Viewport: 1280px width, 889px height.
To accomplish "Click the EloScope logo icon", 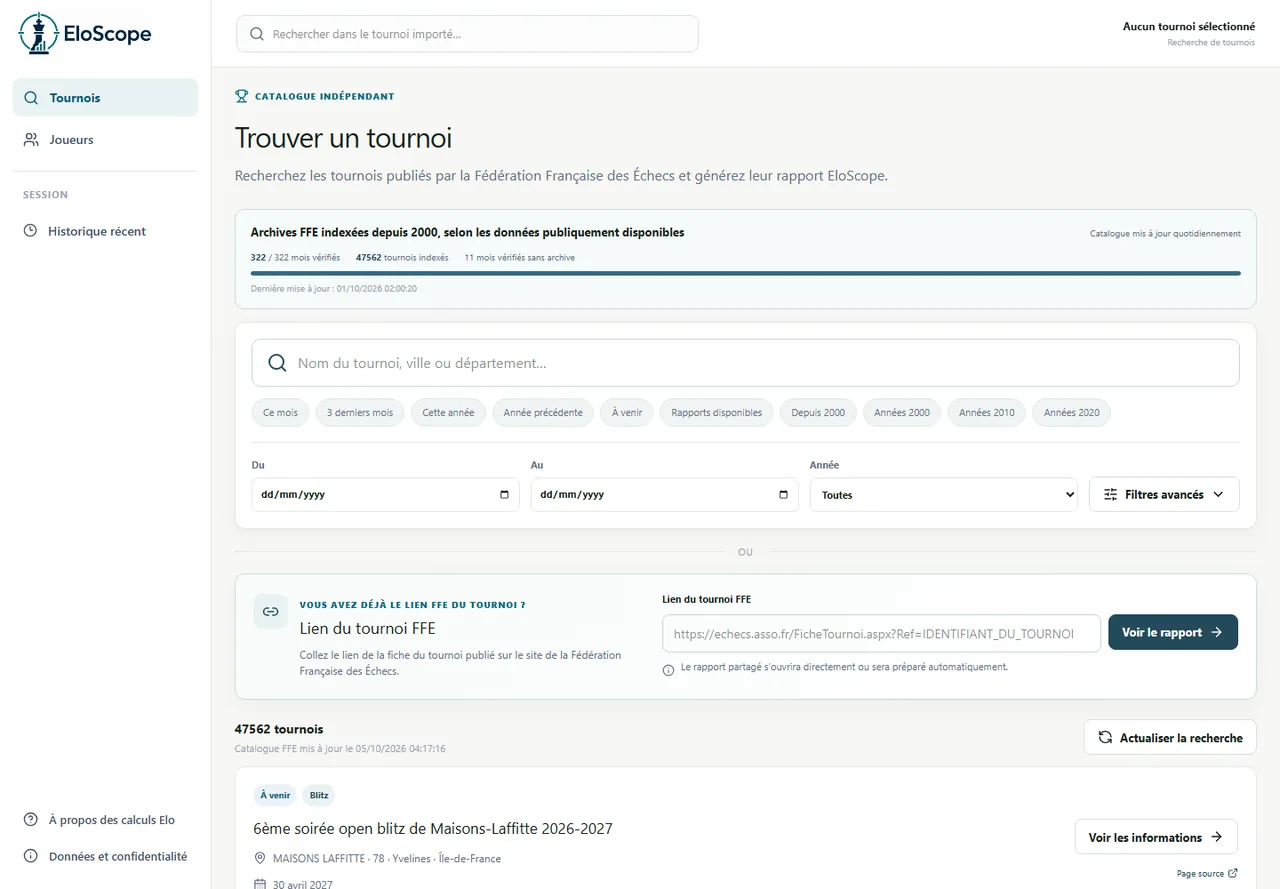I will (x=38, y=33).
